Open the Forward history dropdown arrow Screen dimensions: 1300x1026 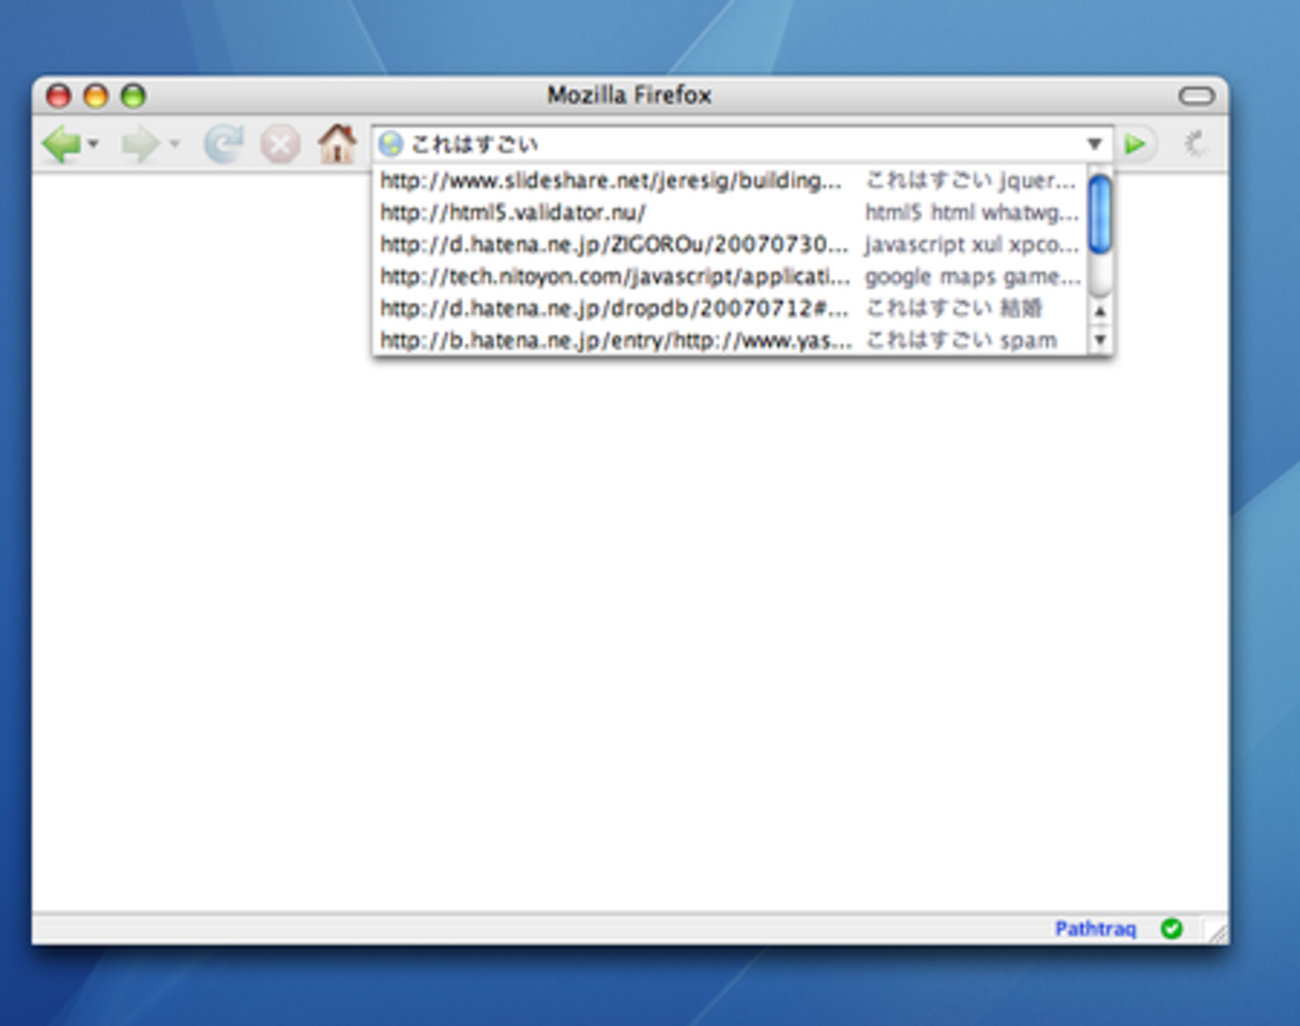(174, 144)
